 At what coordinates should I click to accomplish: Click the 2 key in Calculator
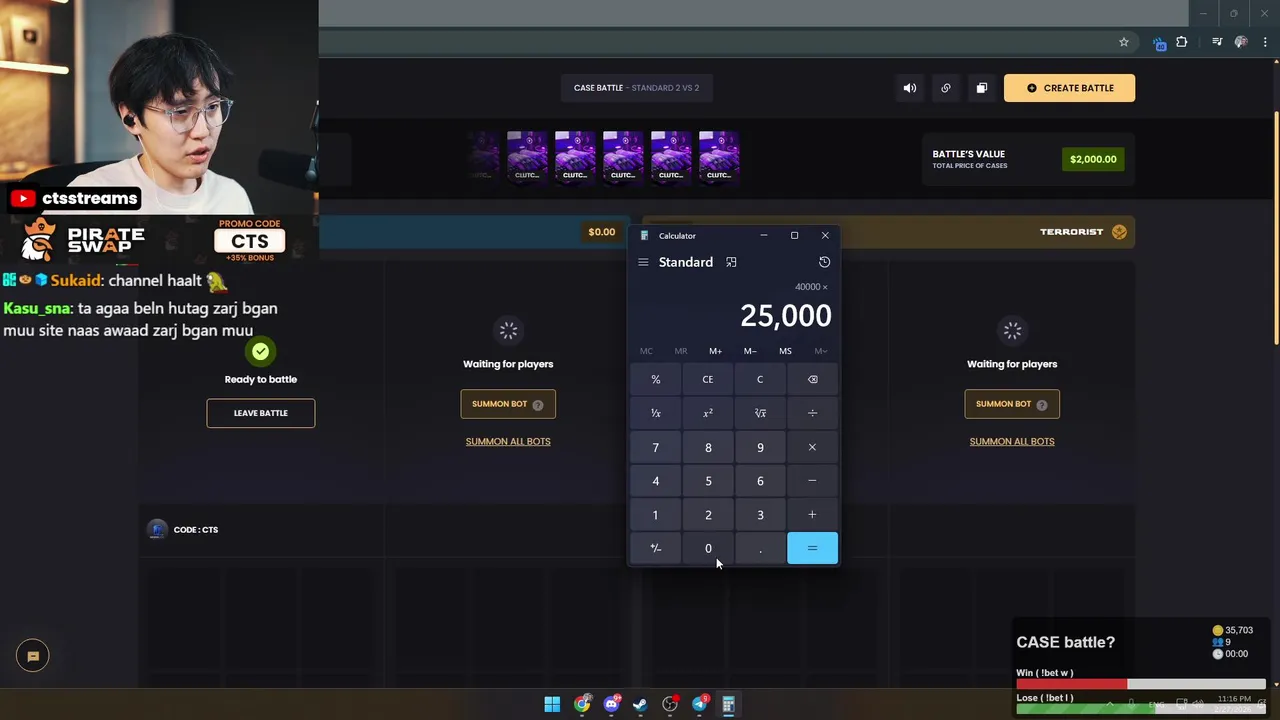(708, 515)
